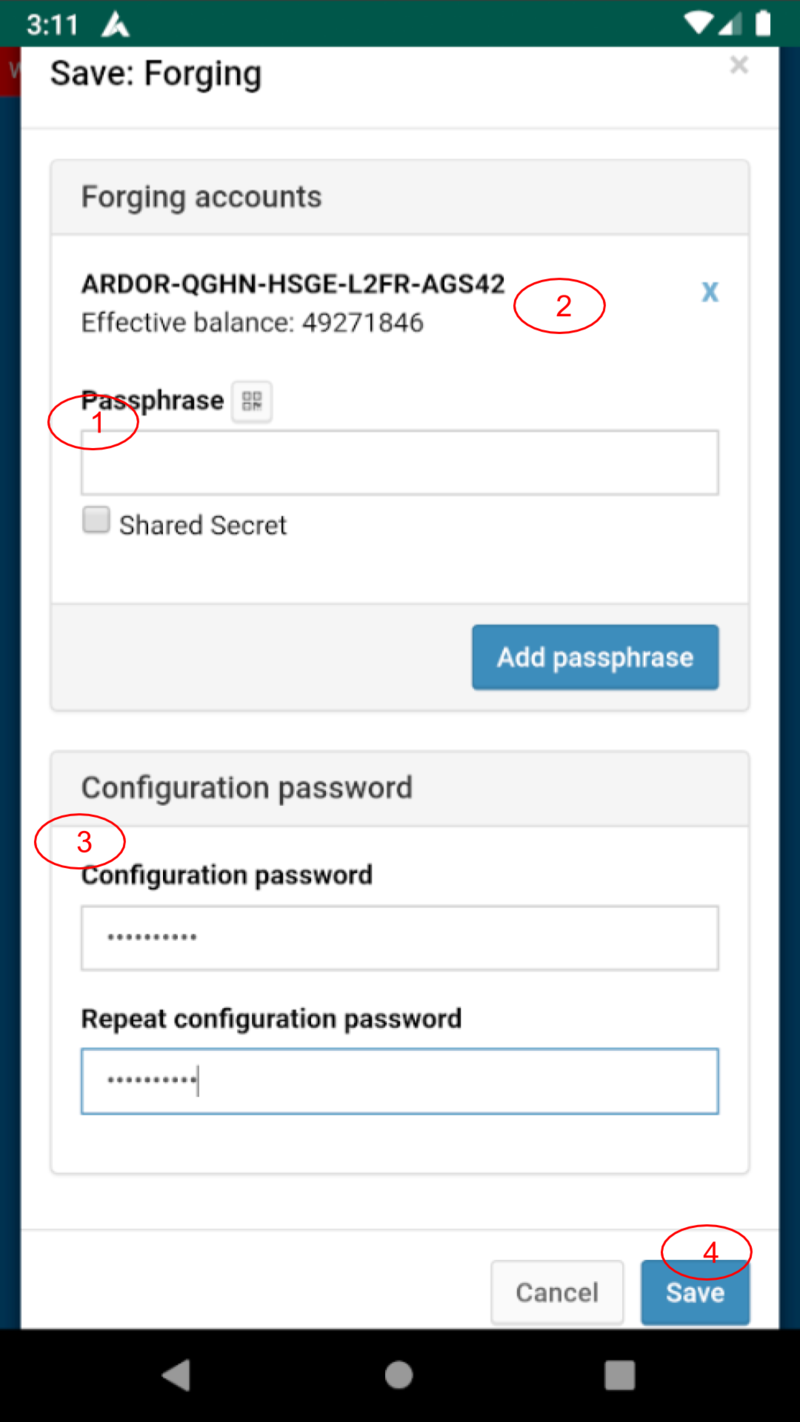Open recent apps with the square icon

(x=620, y=1374)
